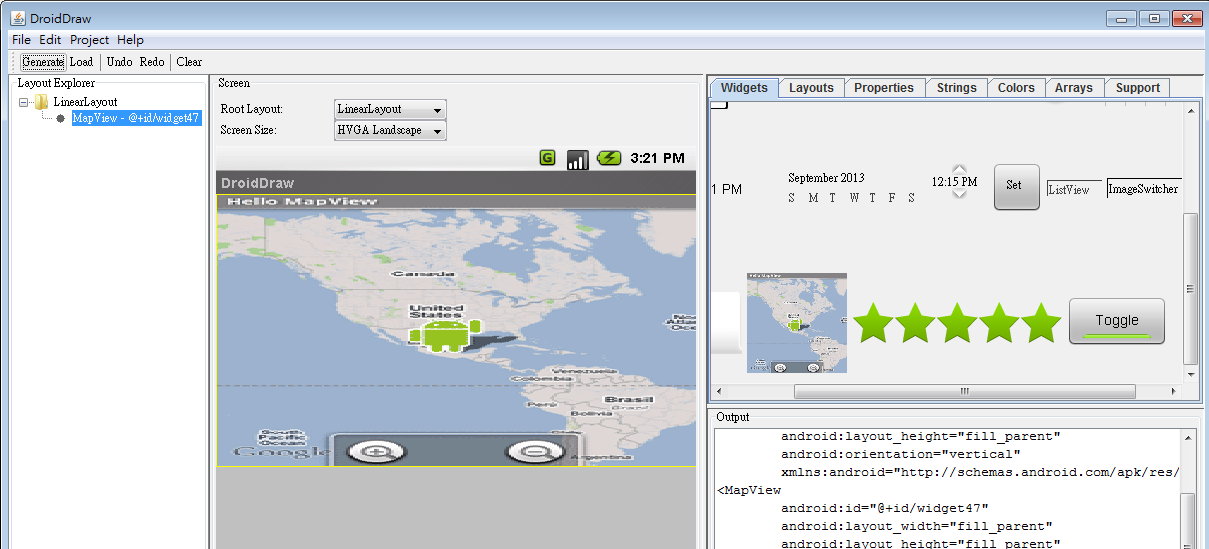The height and width of the screenshot is (549, 1209).
Task: Select the RatingBar stars widget
Action: 957,322
